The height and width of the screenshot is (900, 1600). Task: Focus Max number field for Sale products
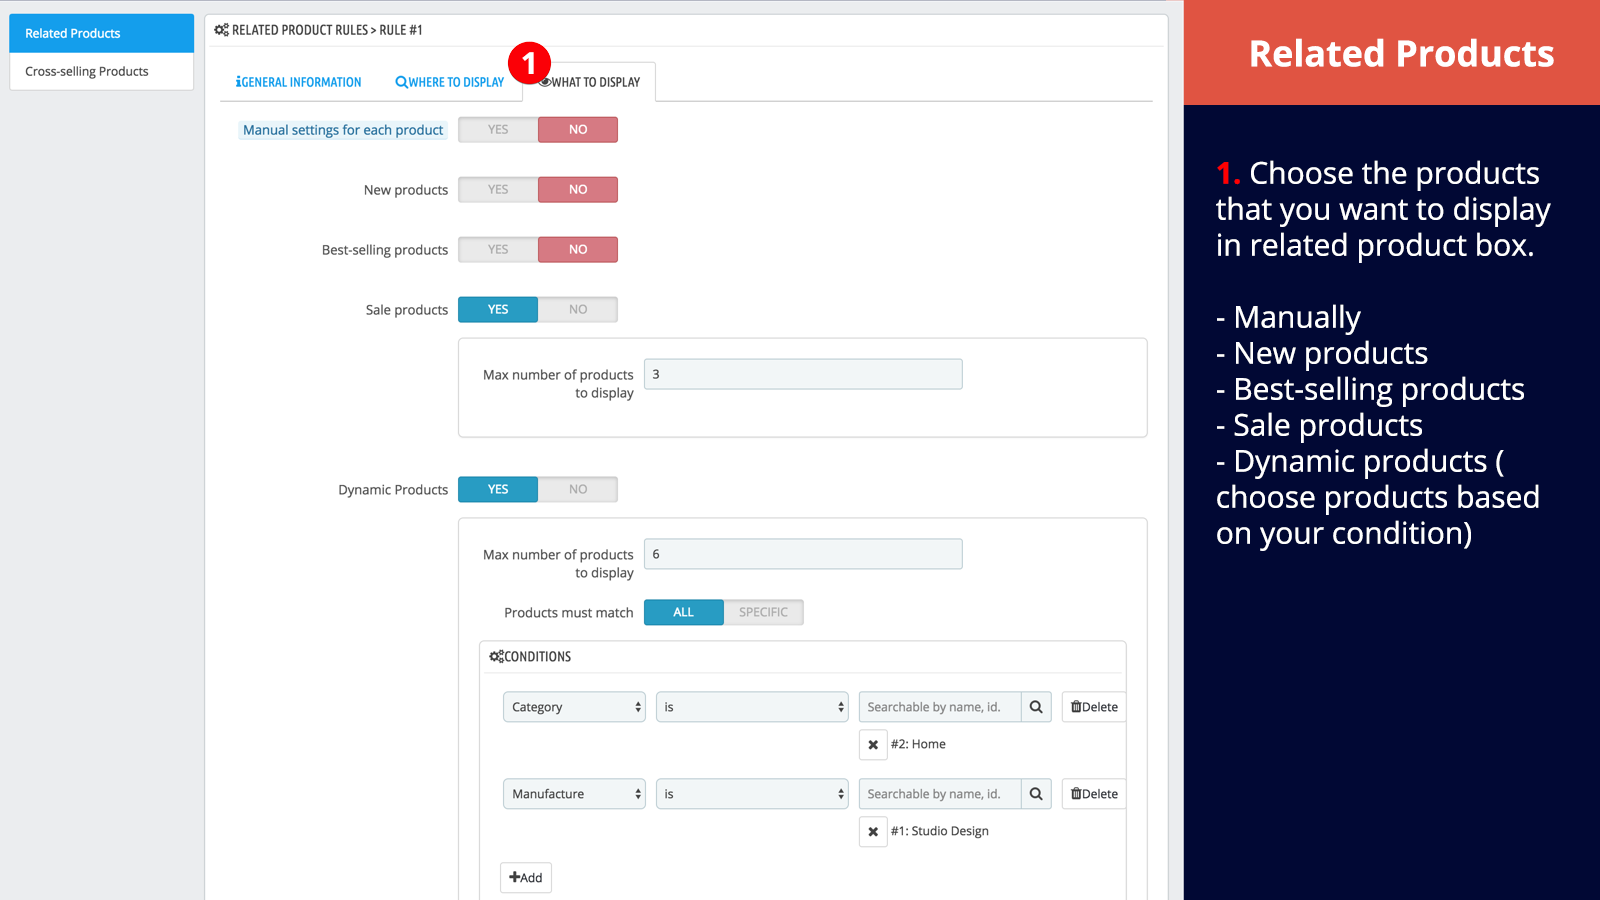(803, 374)
